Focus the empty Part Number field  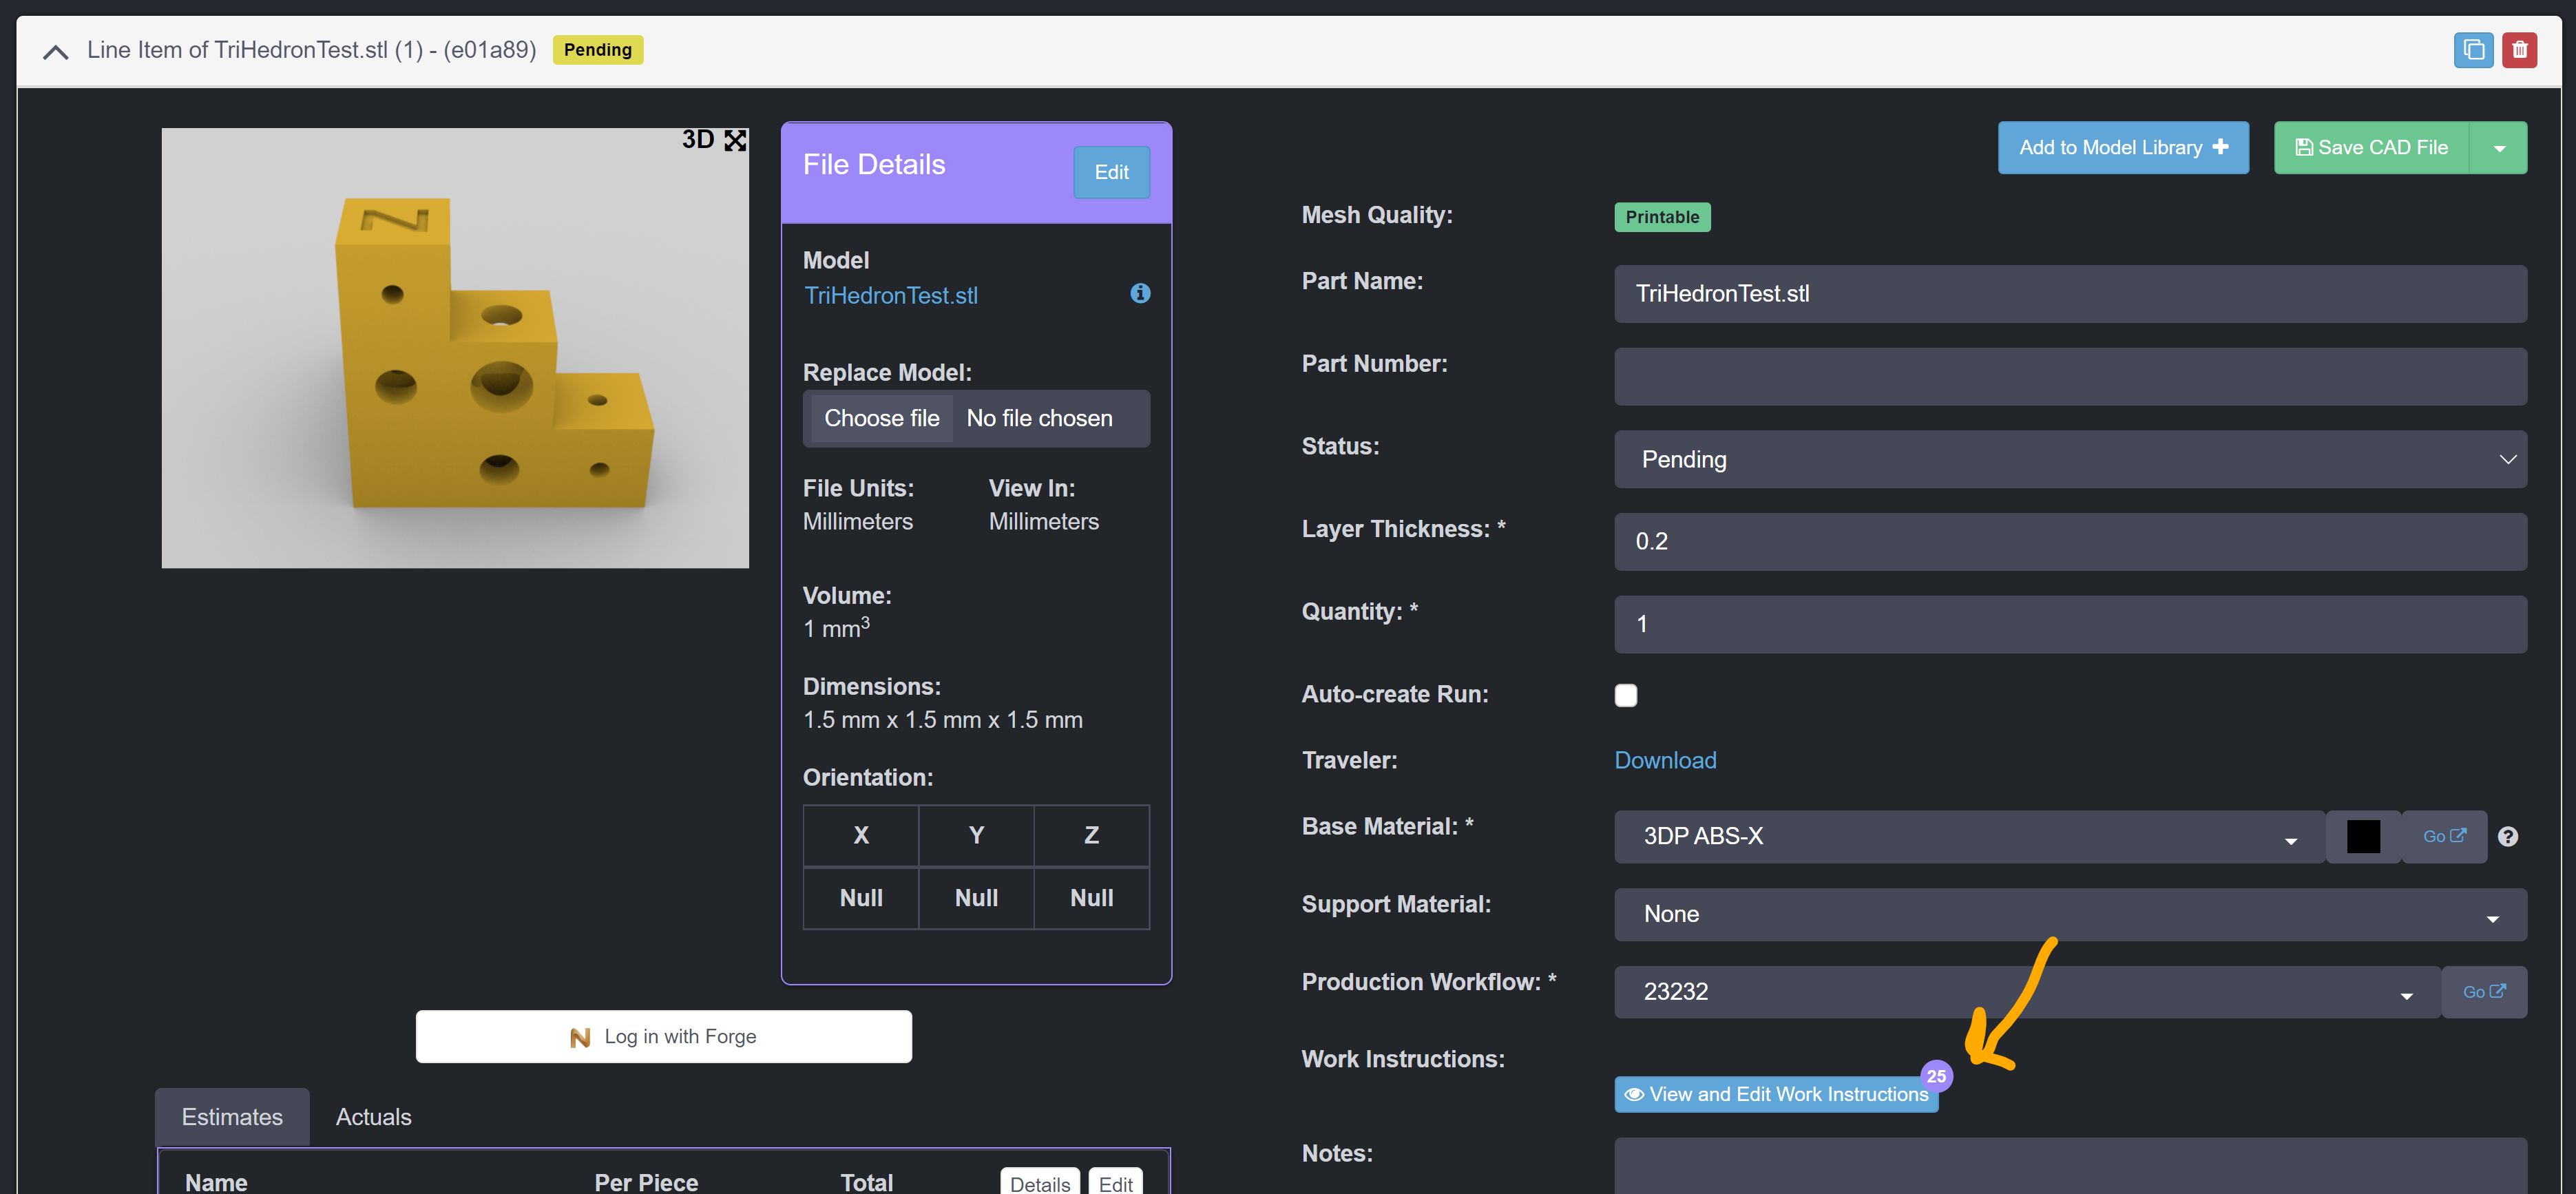pyautogui.click(x=2070, y=376)
